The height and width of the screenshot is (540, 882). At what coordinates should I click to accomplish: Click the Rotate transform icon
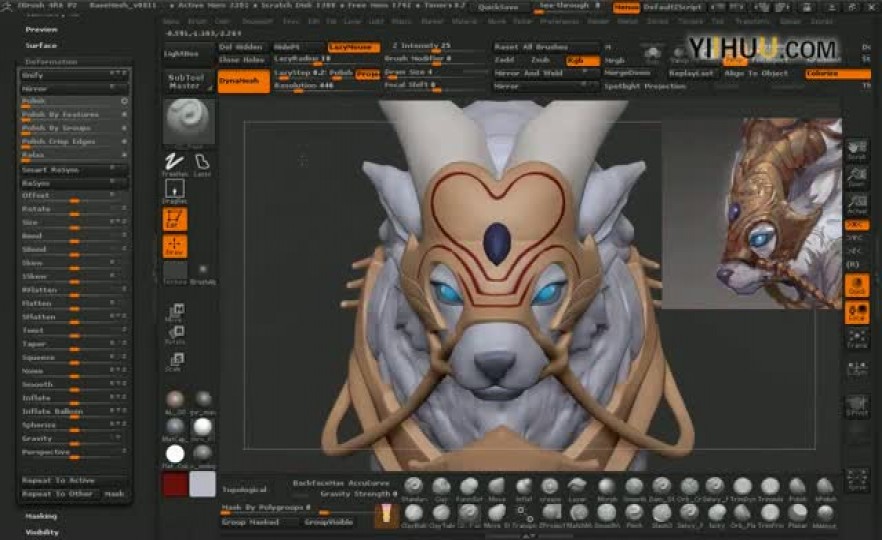(175, 335)
